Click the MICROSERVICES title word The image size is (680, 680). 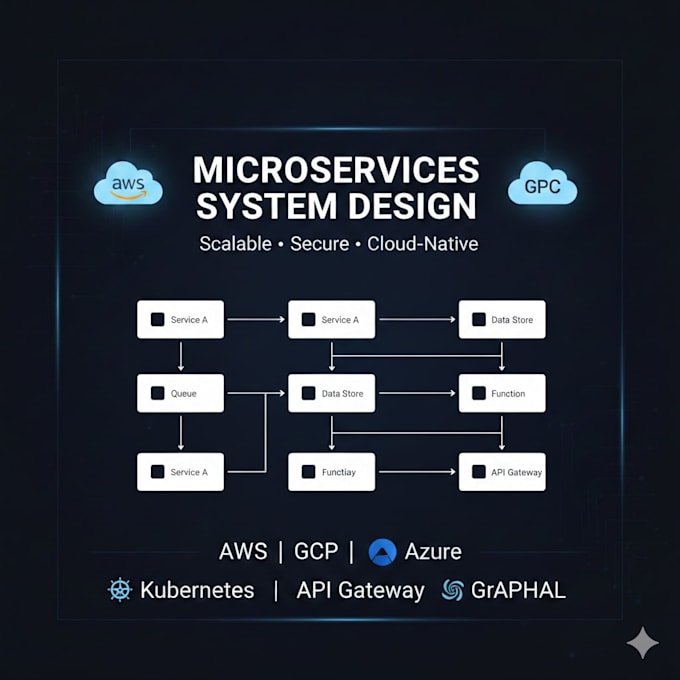pyautogui.click(x=336, y=170)
